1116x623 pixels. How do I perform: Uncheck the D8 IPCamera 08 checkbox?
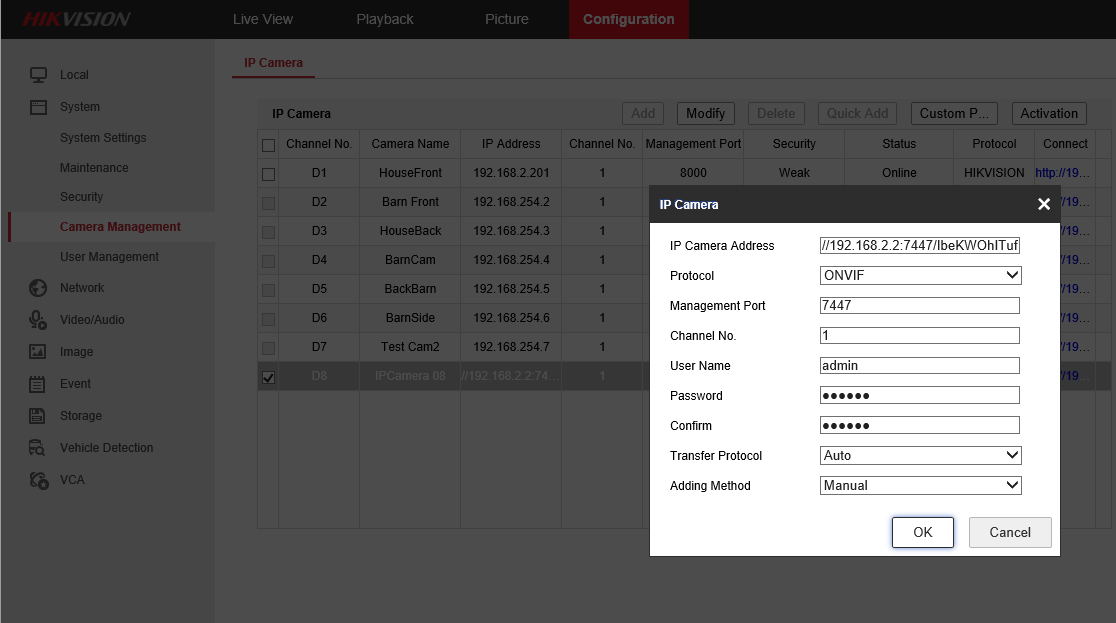click(x=268, y=377)
